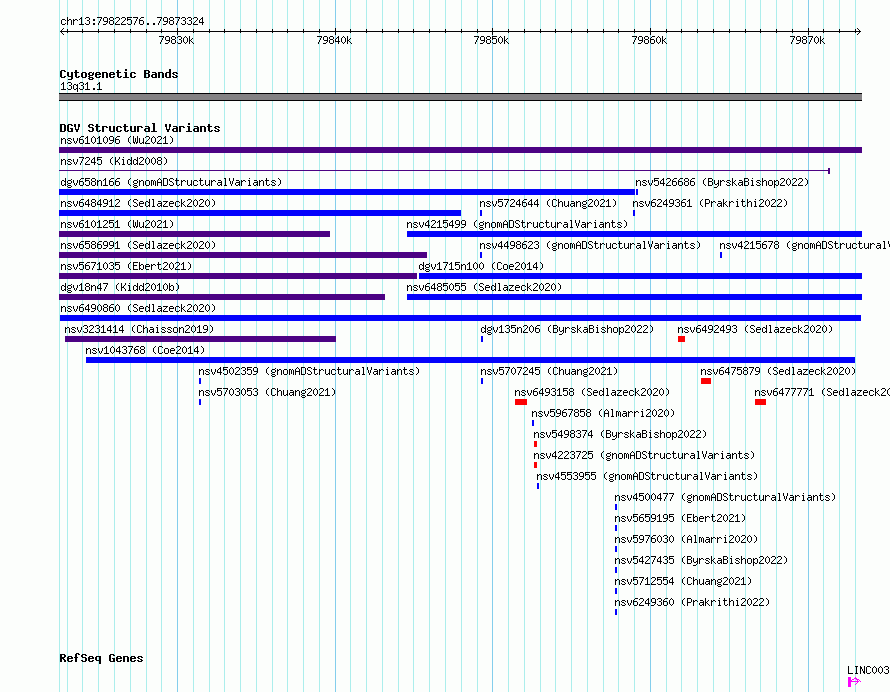
Task: Click nsv5498374 (ByrskaBishop2022) label
Action: (x=620, y=434)
